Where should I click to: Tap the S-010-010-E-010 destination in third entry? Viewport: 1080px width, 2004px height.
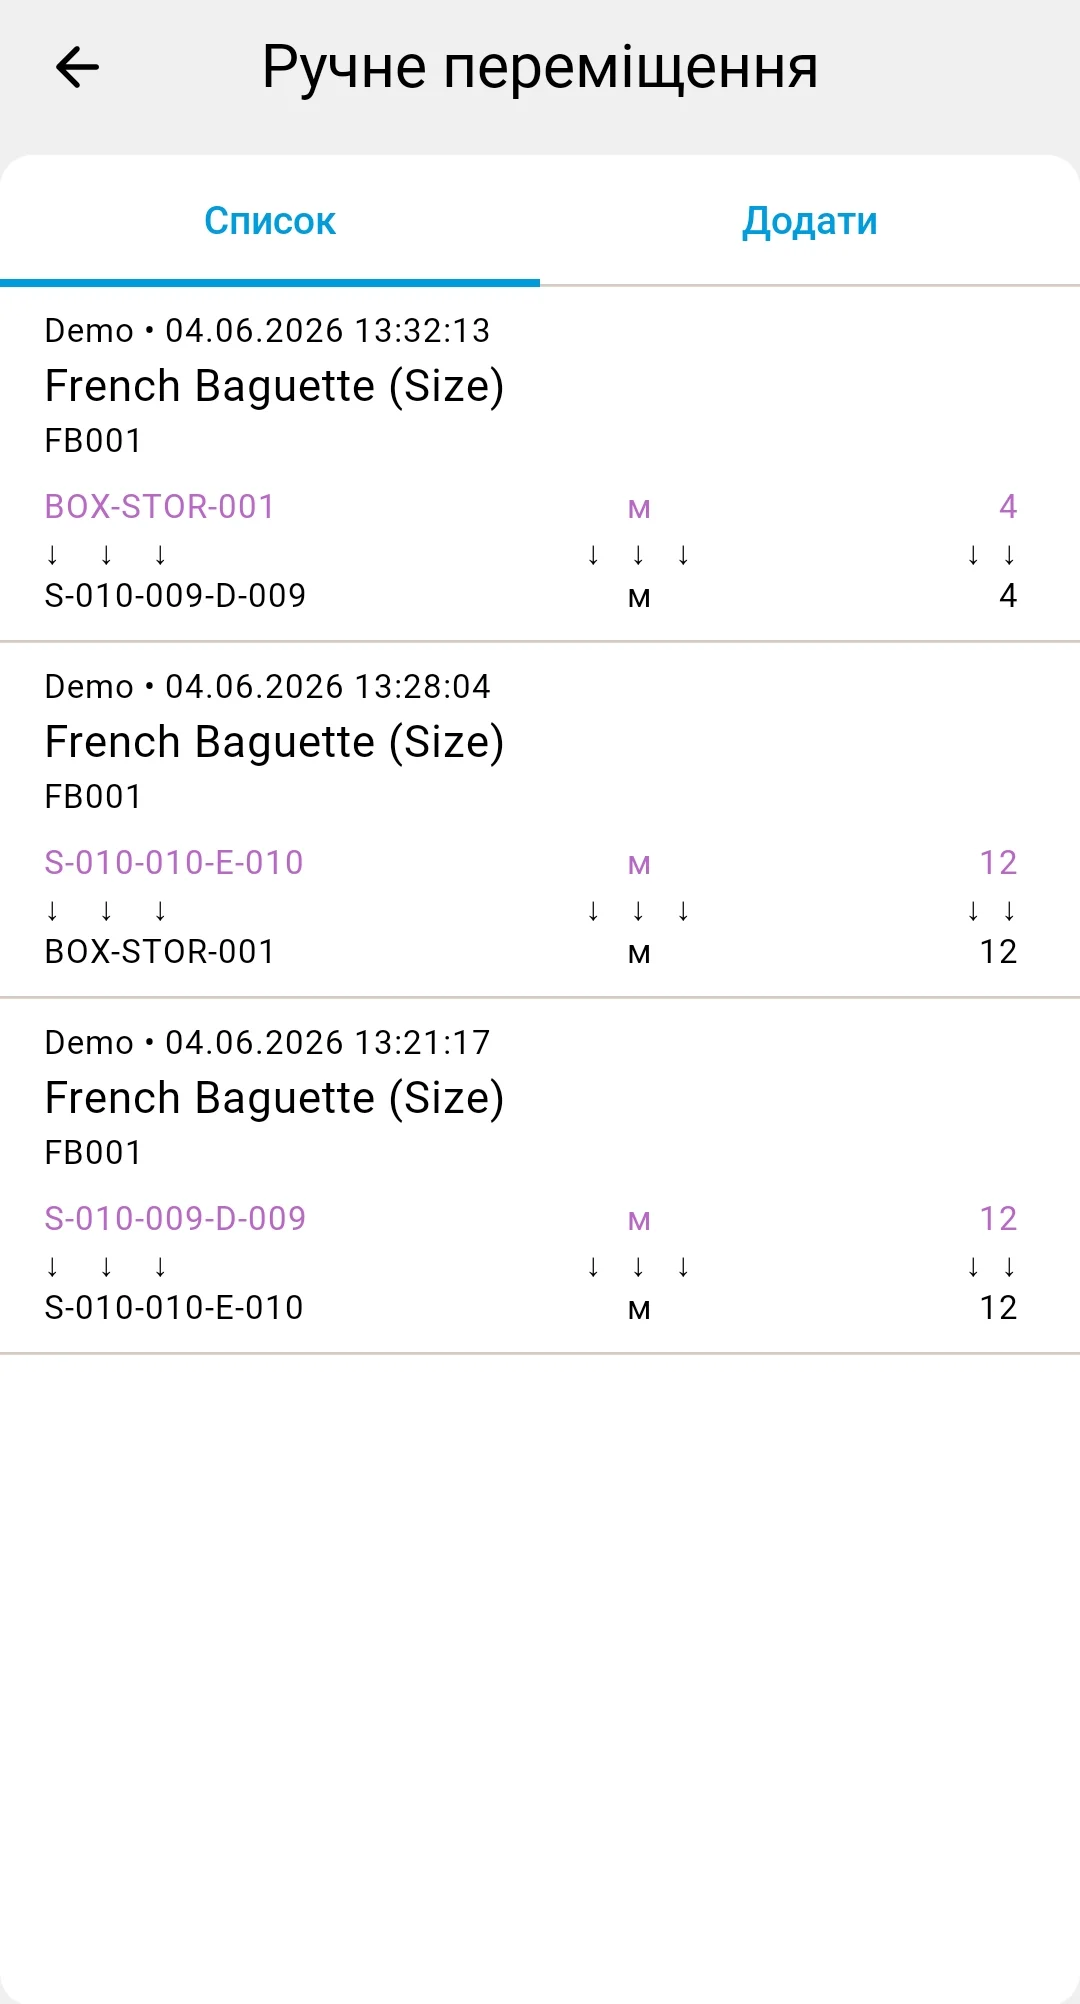174,1308
